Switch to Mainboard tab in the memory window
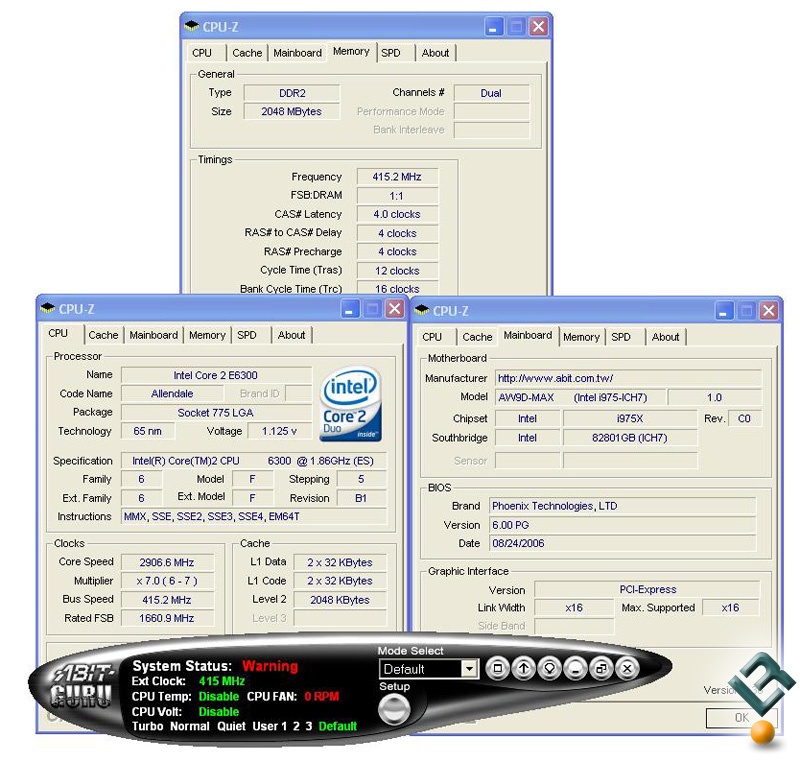This screenshot has width=800, height=762. click(297, 53)
